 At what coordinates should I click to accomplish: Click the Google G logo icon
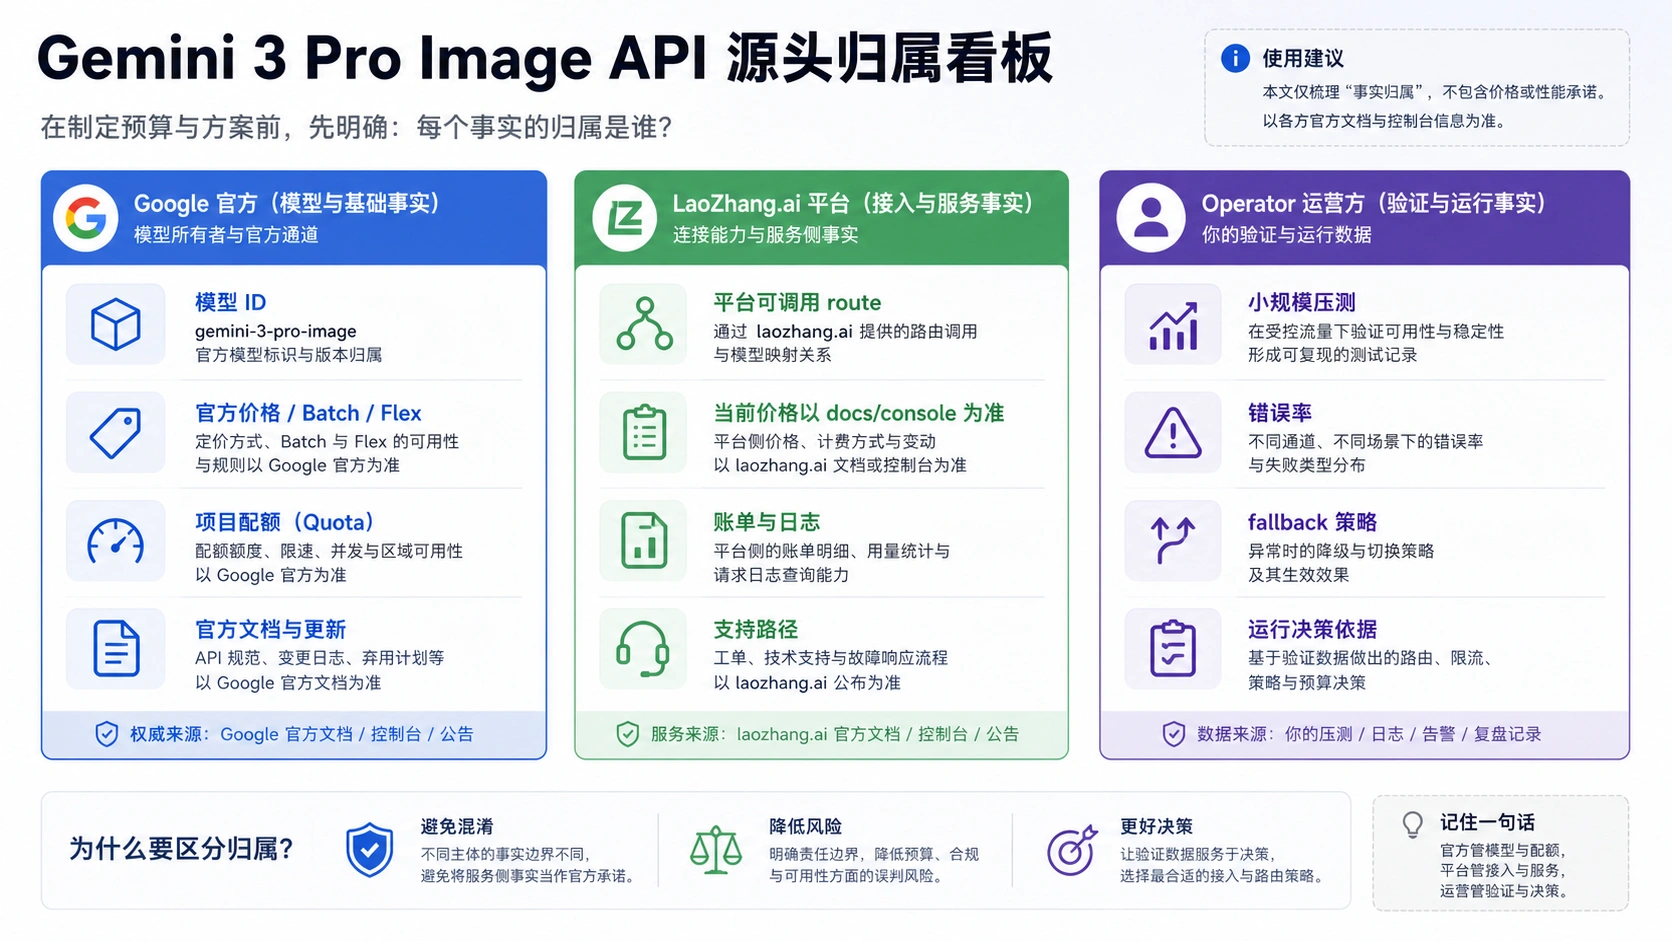[86, 218]
